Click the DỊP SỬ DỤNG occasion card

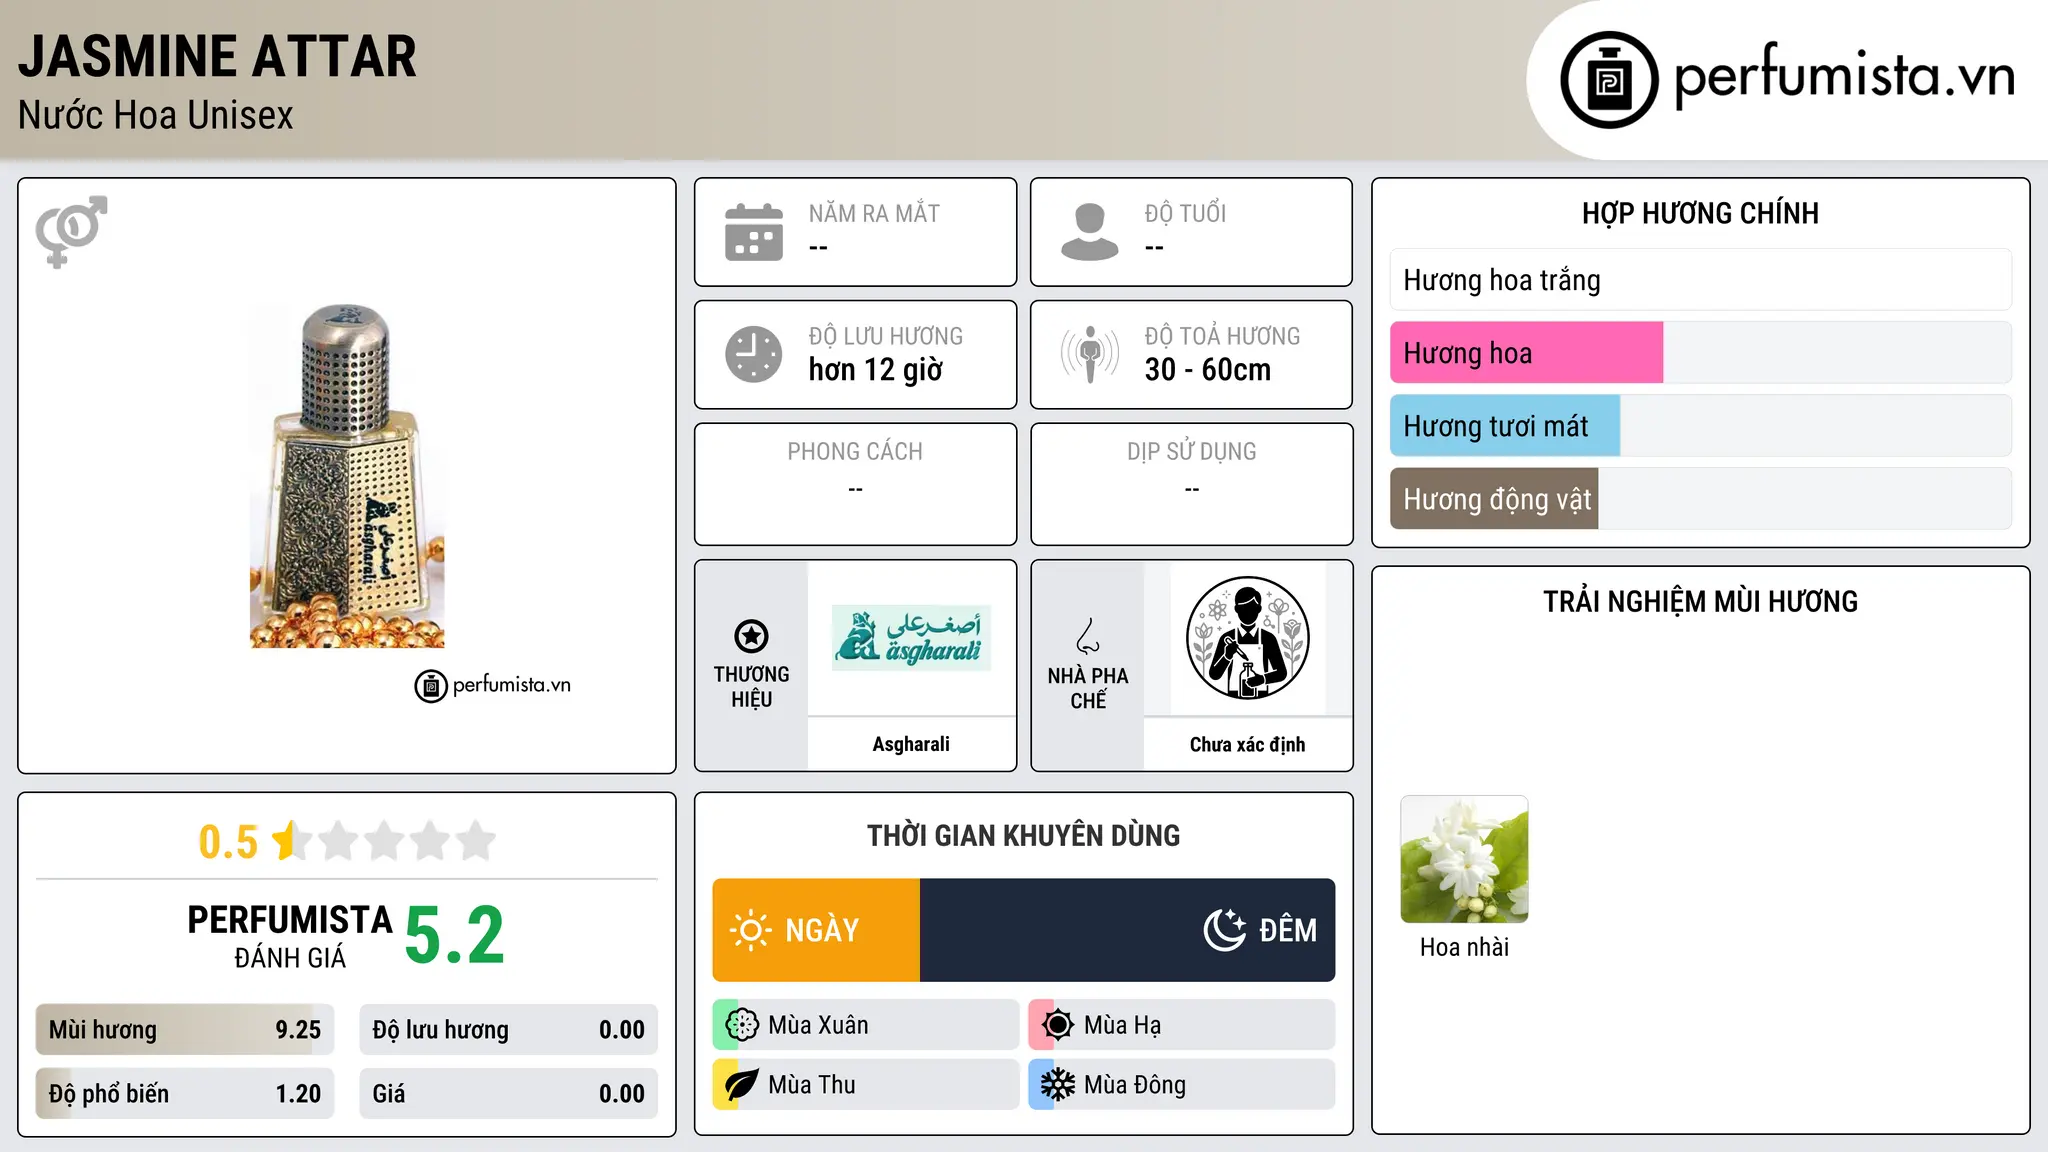(1191, 484)
